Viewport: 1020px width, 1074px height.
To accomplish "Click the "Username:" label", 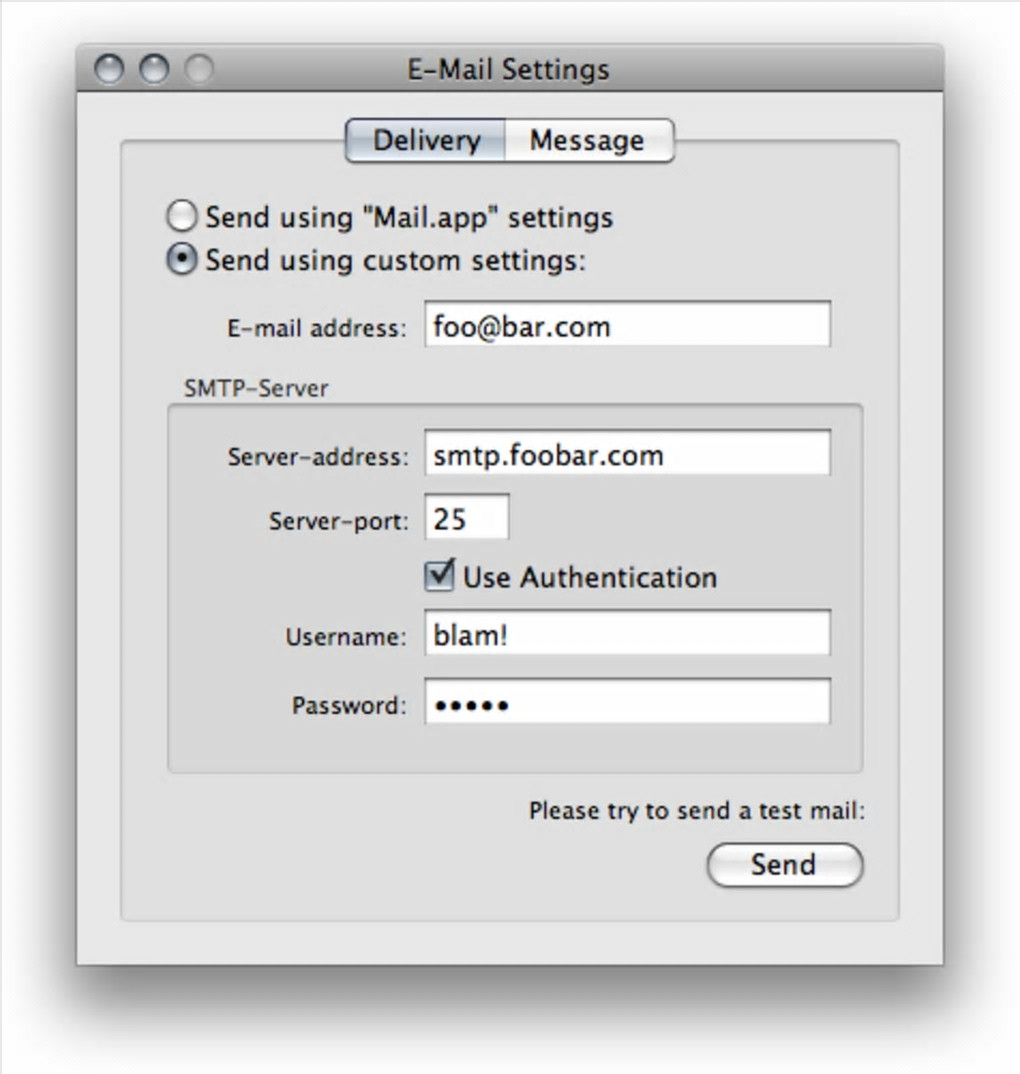I will tap(346, 637).
